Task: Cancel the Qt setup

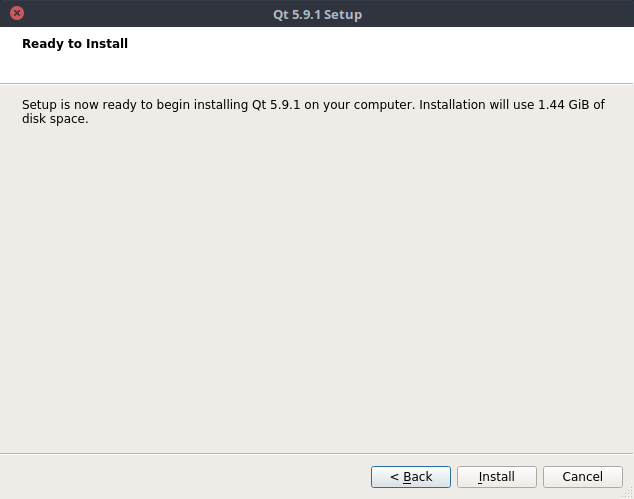Action: tap(582, 477)
